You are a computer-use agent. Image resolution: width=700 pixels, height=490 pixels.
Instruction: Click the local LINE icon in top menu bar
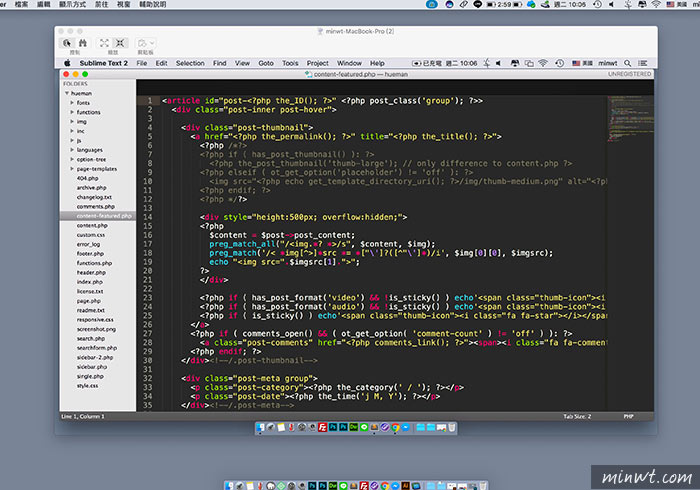pos(477,4)
